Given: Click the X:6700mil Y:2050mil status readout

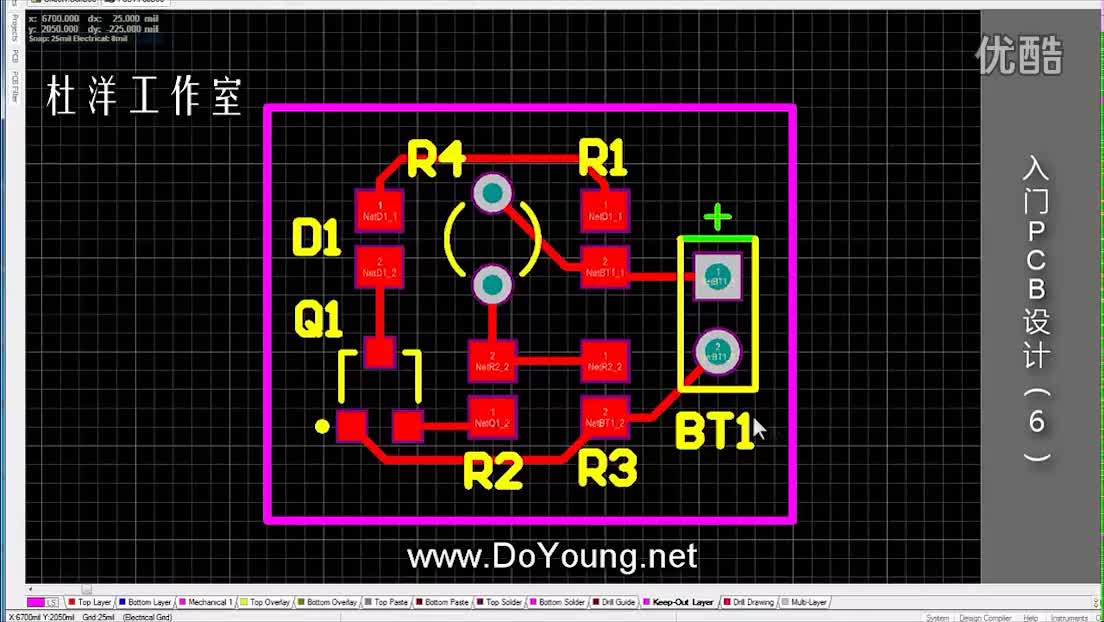Looking at the screenshot, I should click(41, 618).
